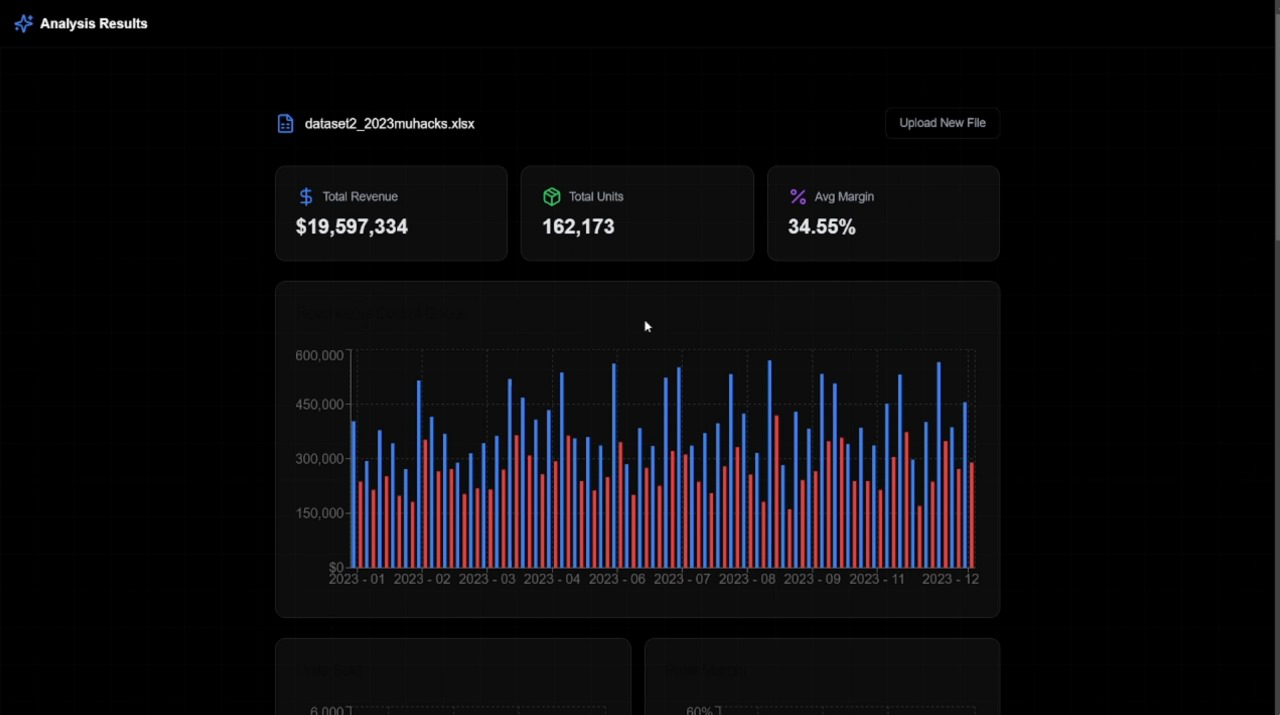The width and height of the screenshot is (1280, 715).
Task: Click the Total Units label
Action: click(596, 197)
